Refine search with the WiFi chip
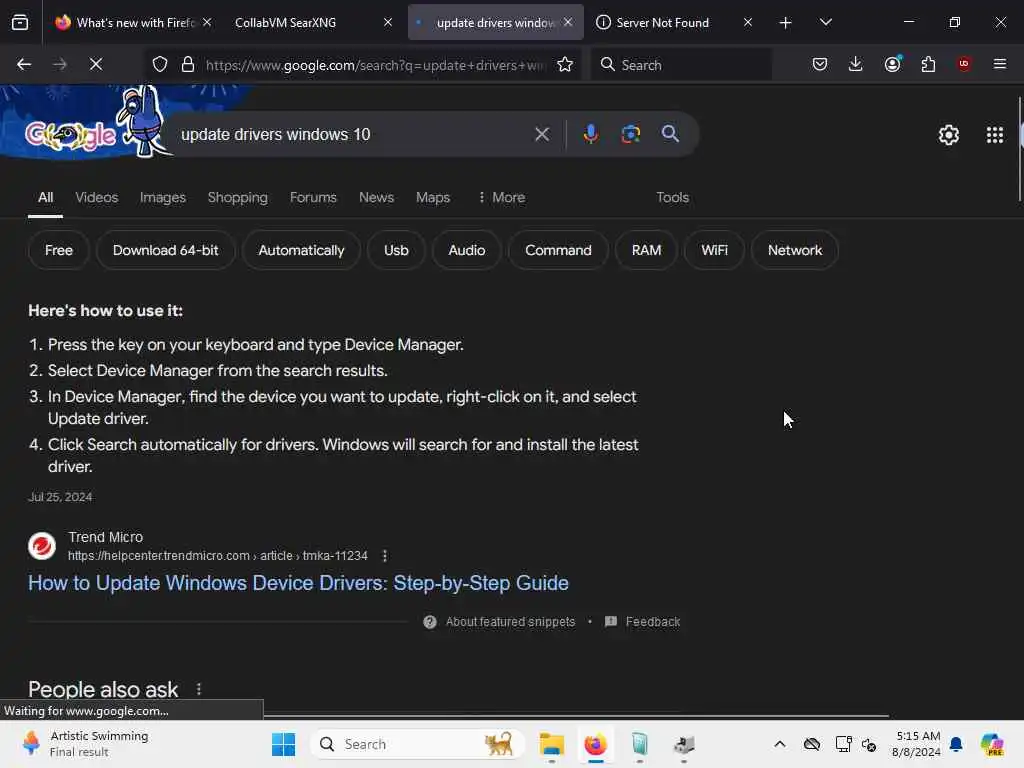1024x768 pixels. [x=714, y=250]
